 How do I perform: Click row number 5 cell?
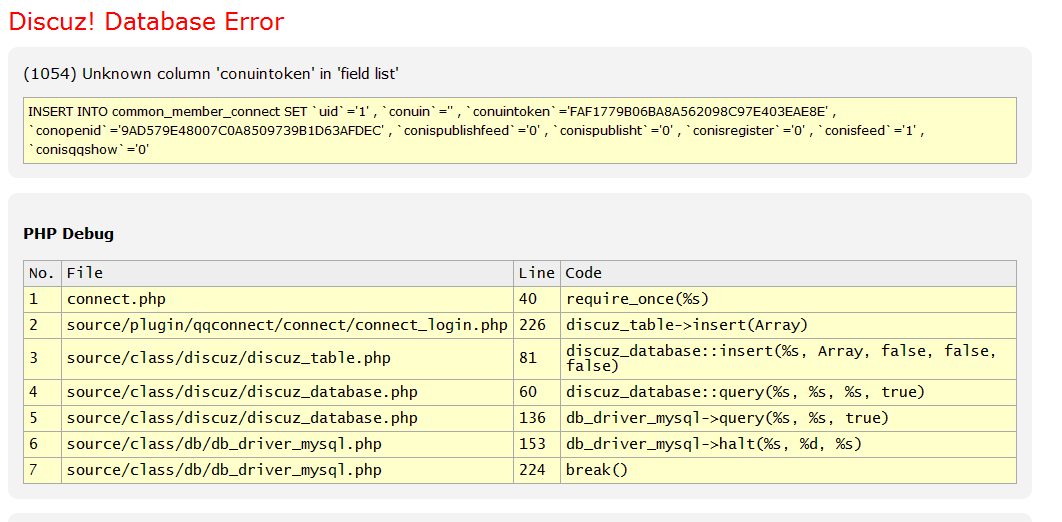pyautogui.click(x=42, y=418)
